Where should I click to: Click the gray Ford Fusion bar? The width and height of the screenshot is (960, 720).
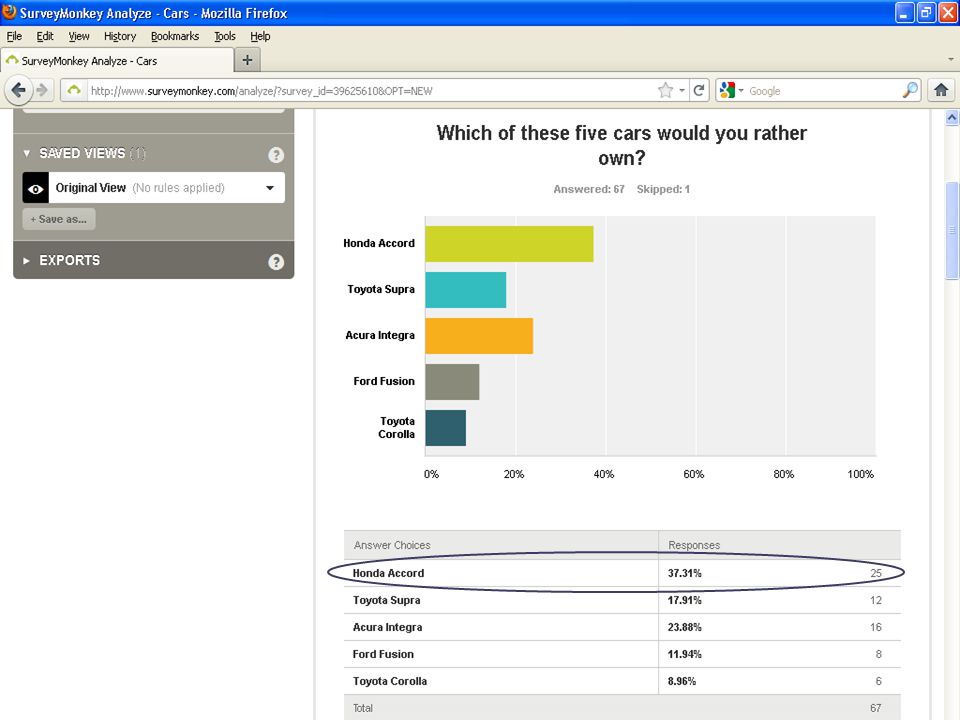452,381
